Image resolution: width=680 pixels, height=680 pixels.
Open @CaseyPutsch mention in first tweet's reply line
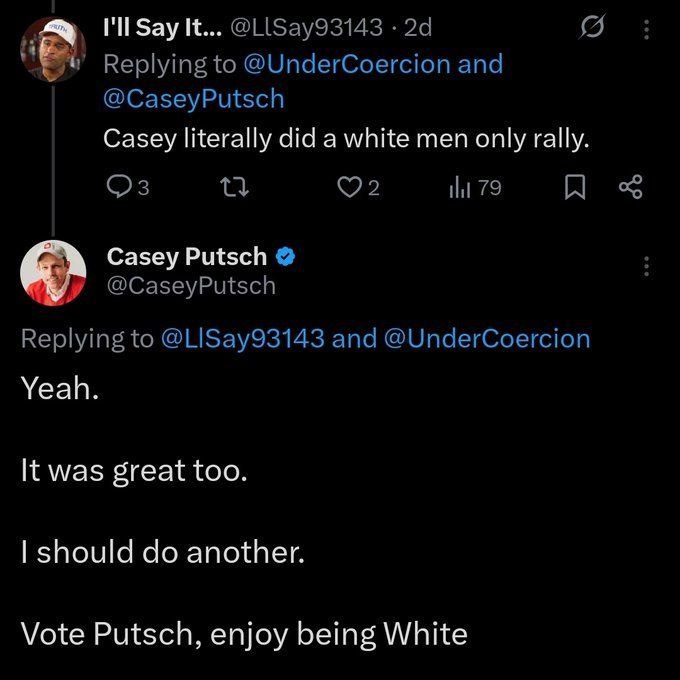193,98
